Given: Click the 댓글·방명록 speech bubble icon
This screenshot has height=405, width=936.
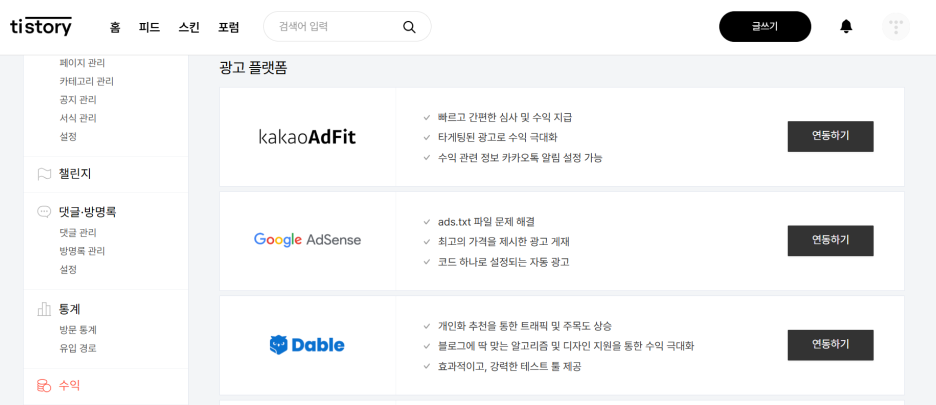Looking at the screenshot, I should (44, 211).
